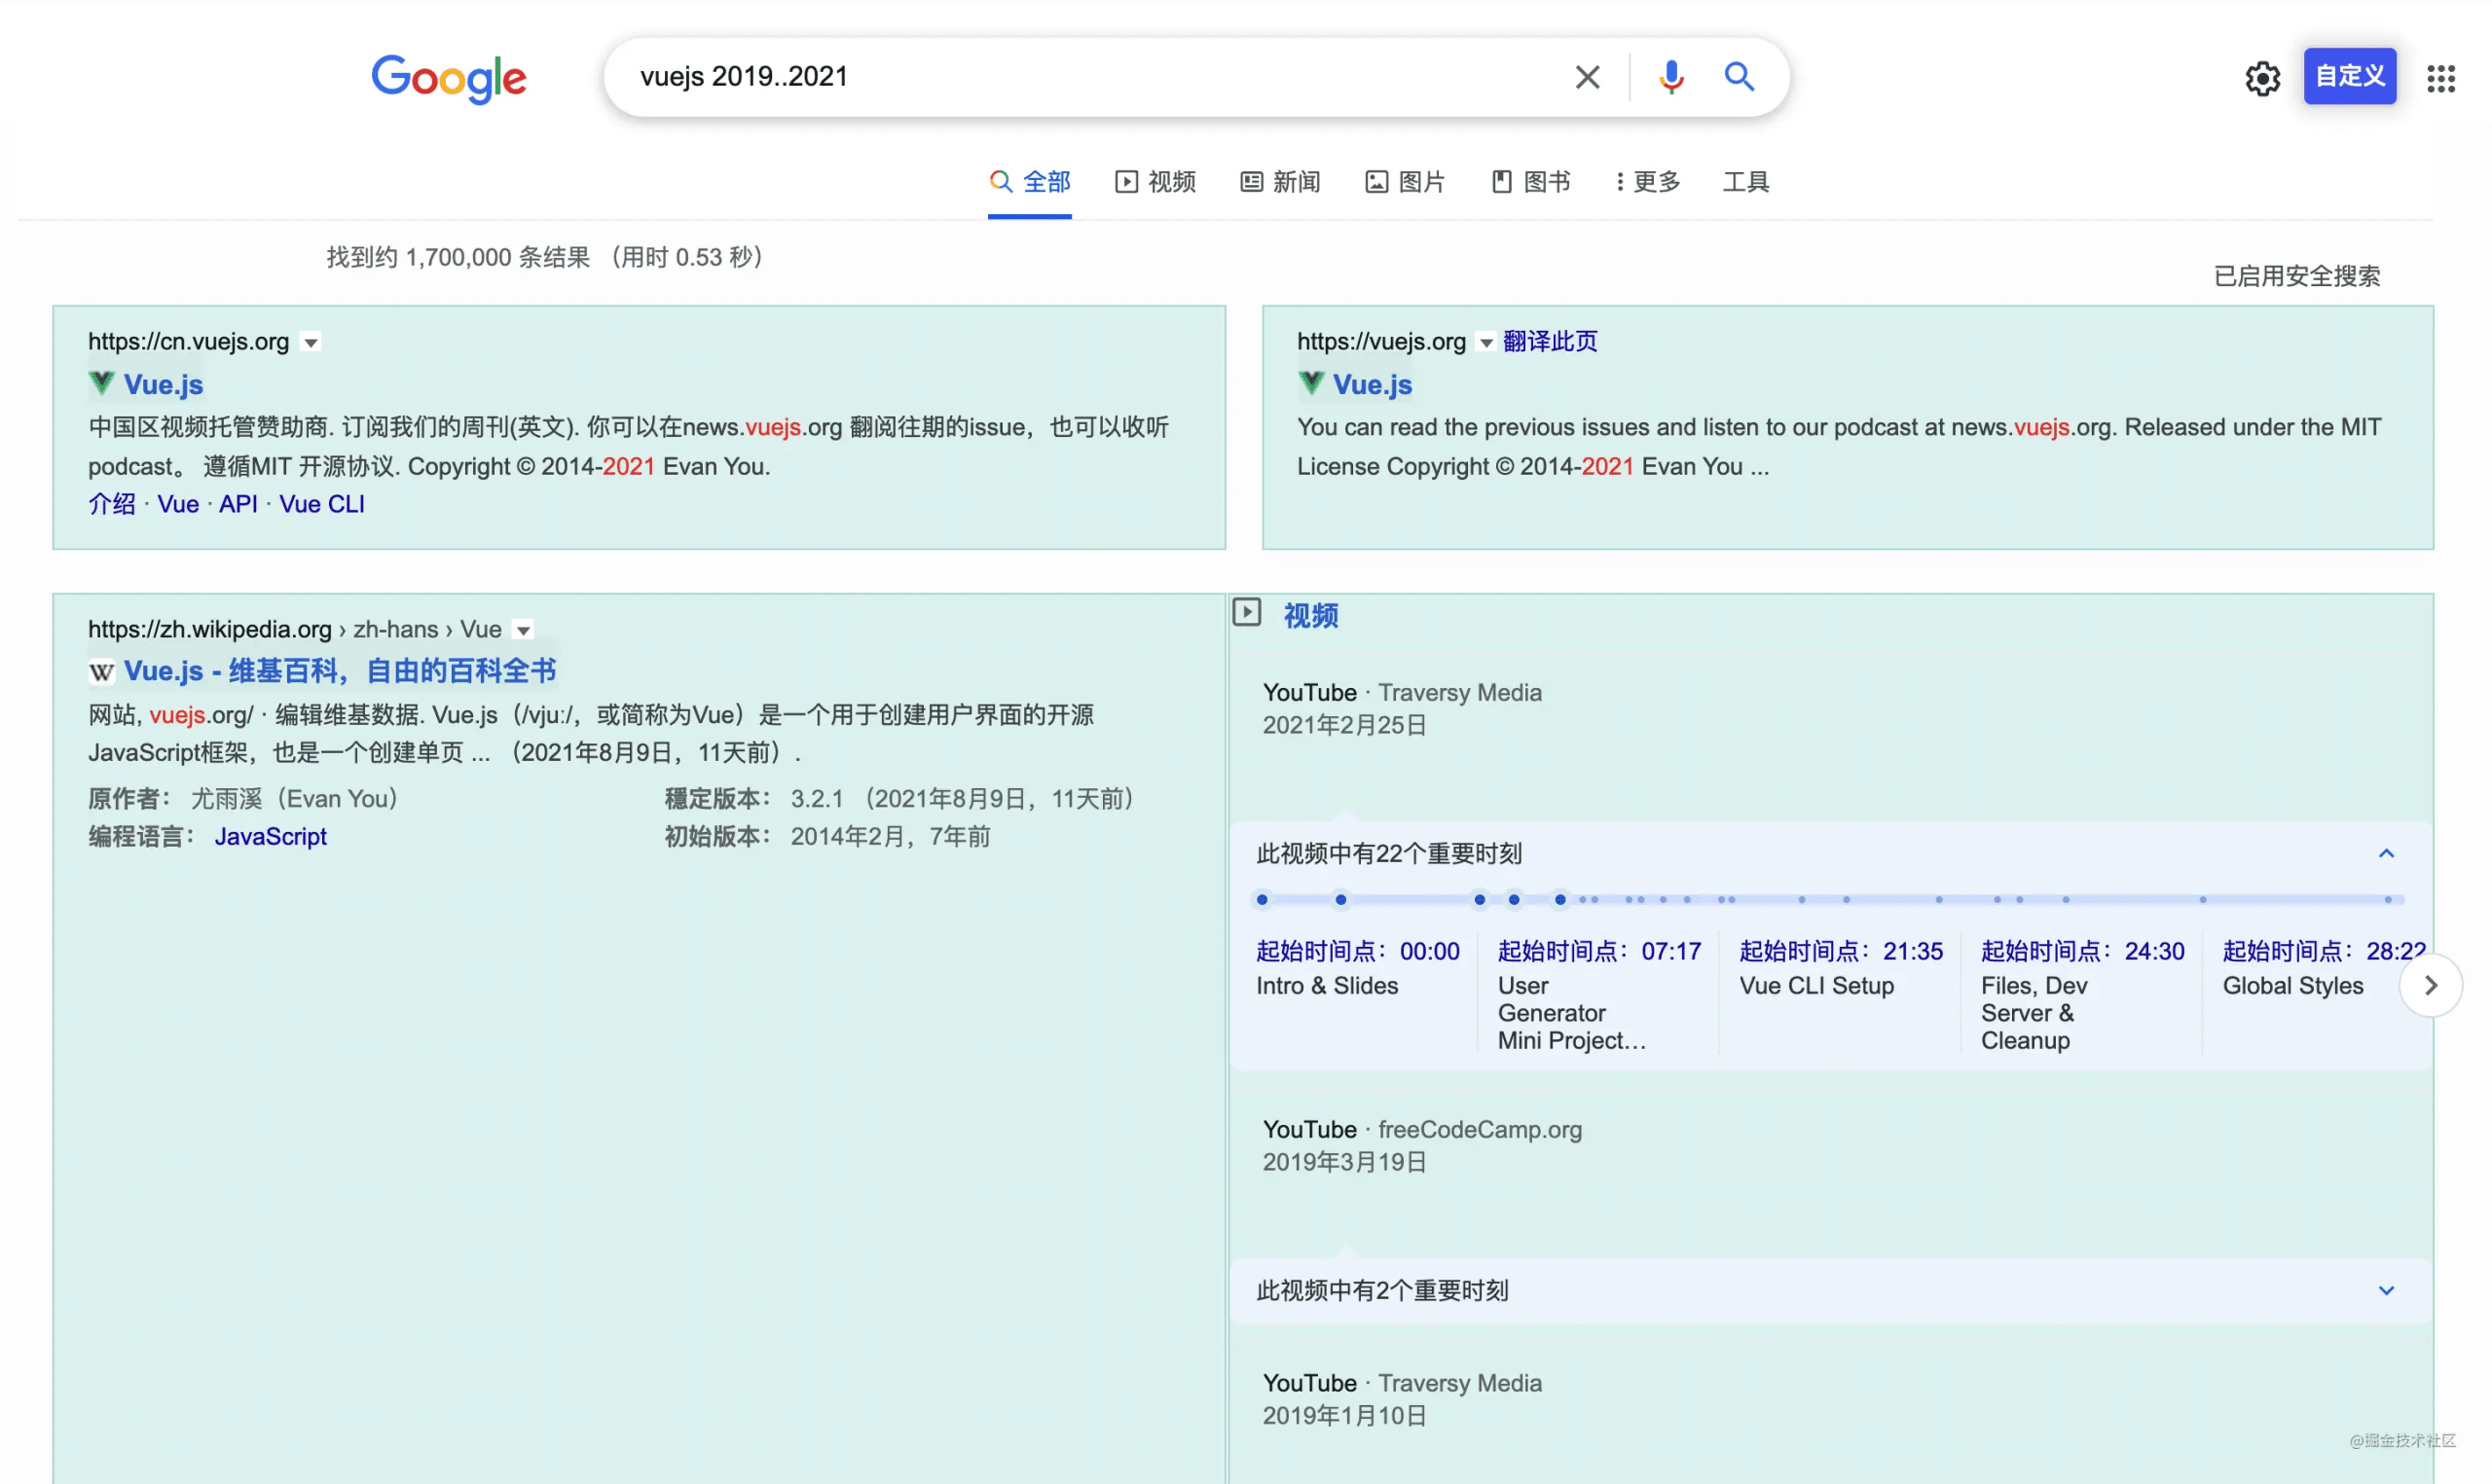Open Google apps grid icon
This screenshot has width=2492, height=1484.
(x=2440, y=78)
